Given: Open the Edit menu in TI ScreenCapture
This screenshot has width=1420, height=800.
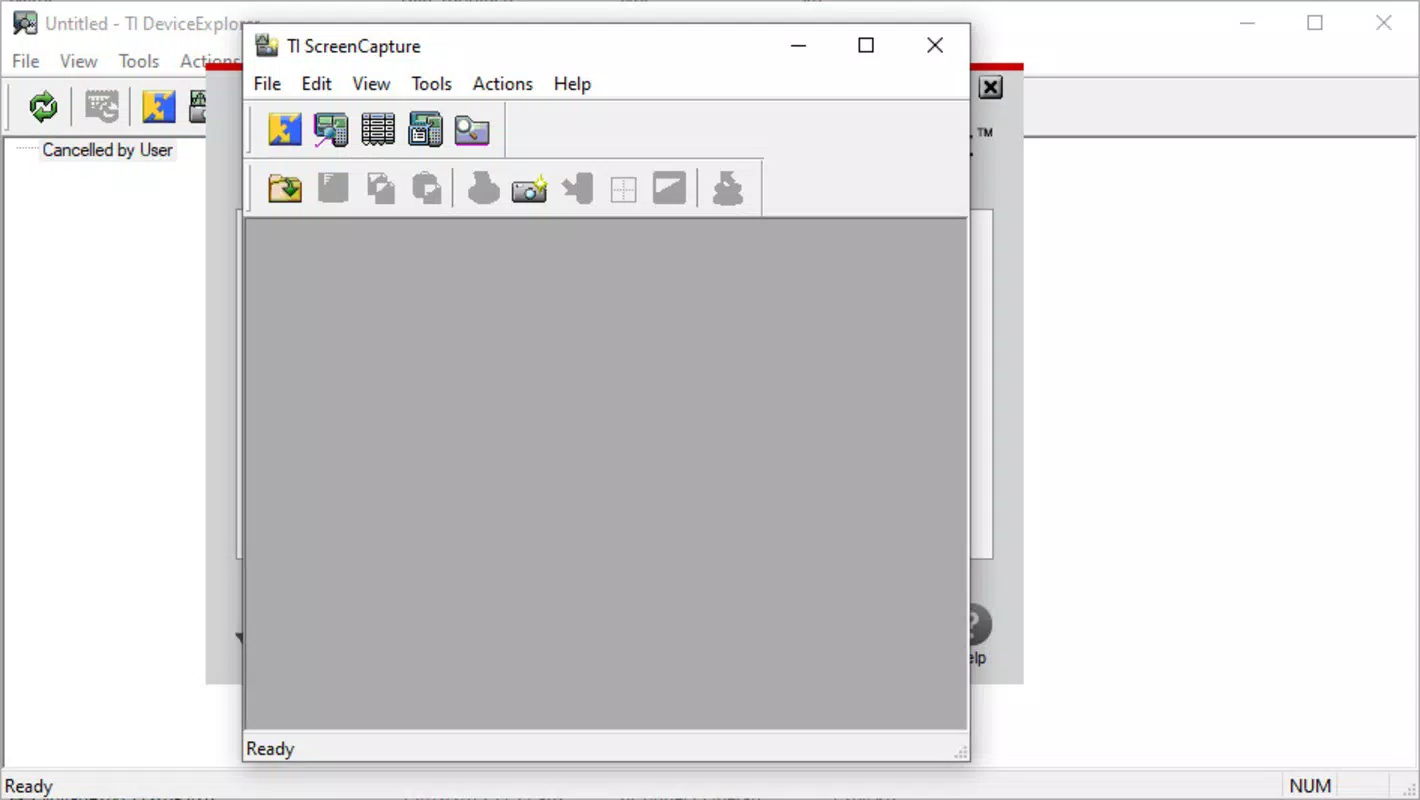Looking at the screenshot, I should (x=316, y=84).
